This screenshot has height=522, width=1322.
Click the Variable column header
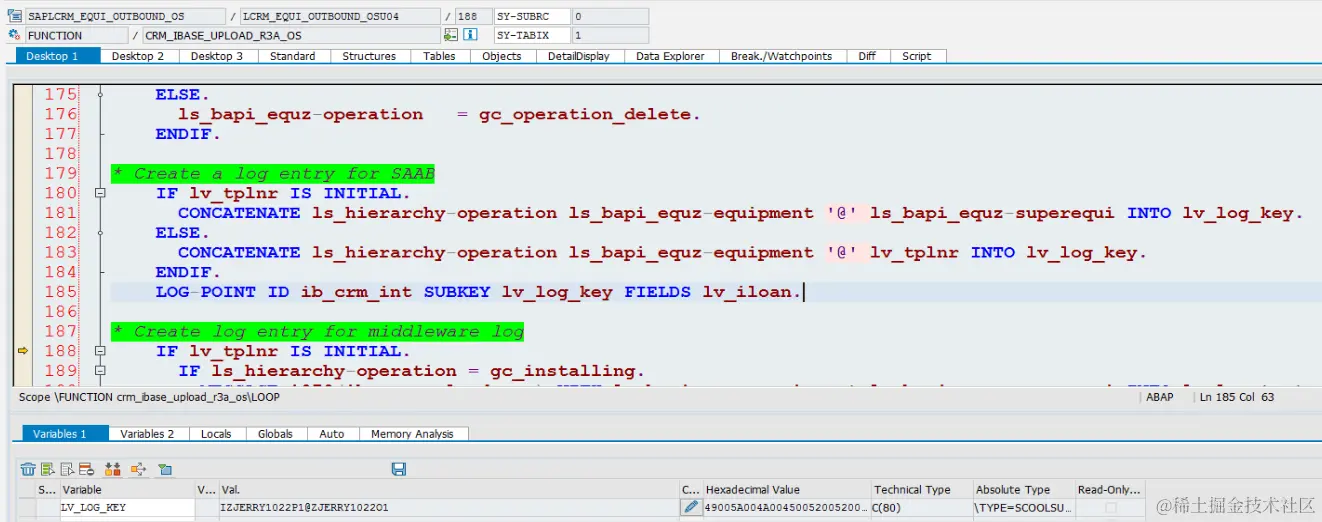[x=127, y=490]
